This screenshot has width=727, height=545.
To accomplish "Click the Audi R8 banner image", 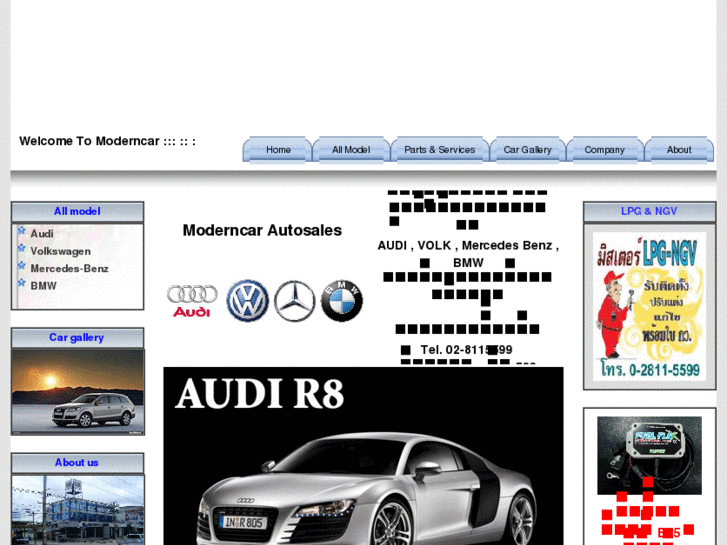I will coord(363,456).
